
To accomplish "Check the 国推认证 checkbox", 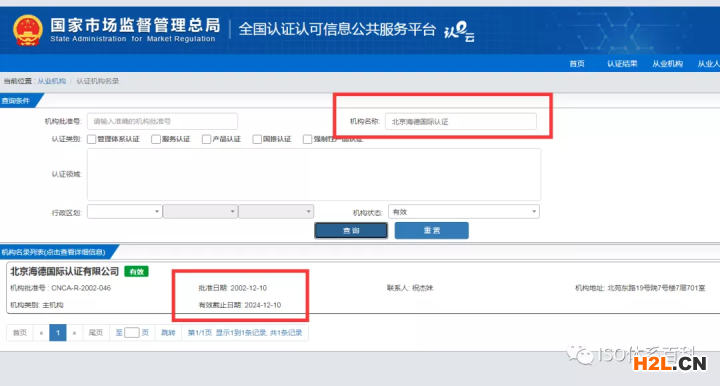I will click(257, 139).
